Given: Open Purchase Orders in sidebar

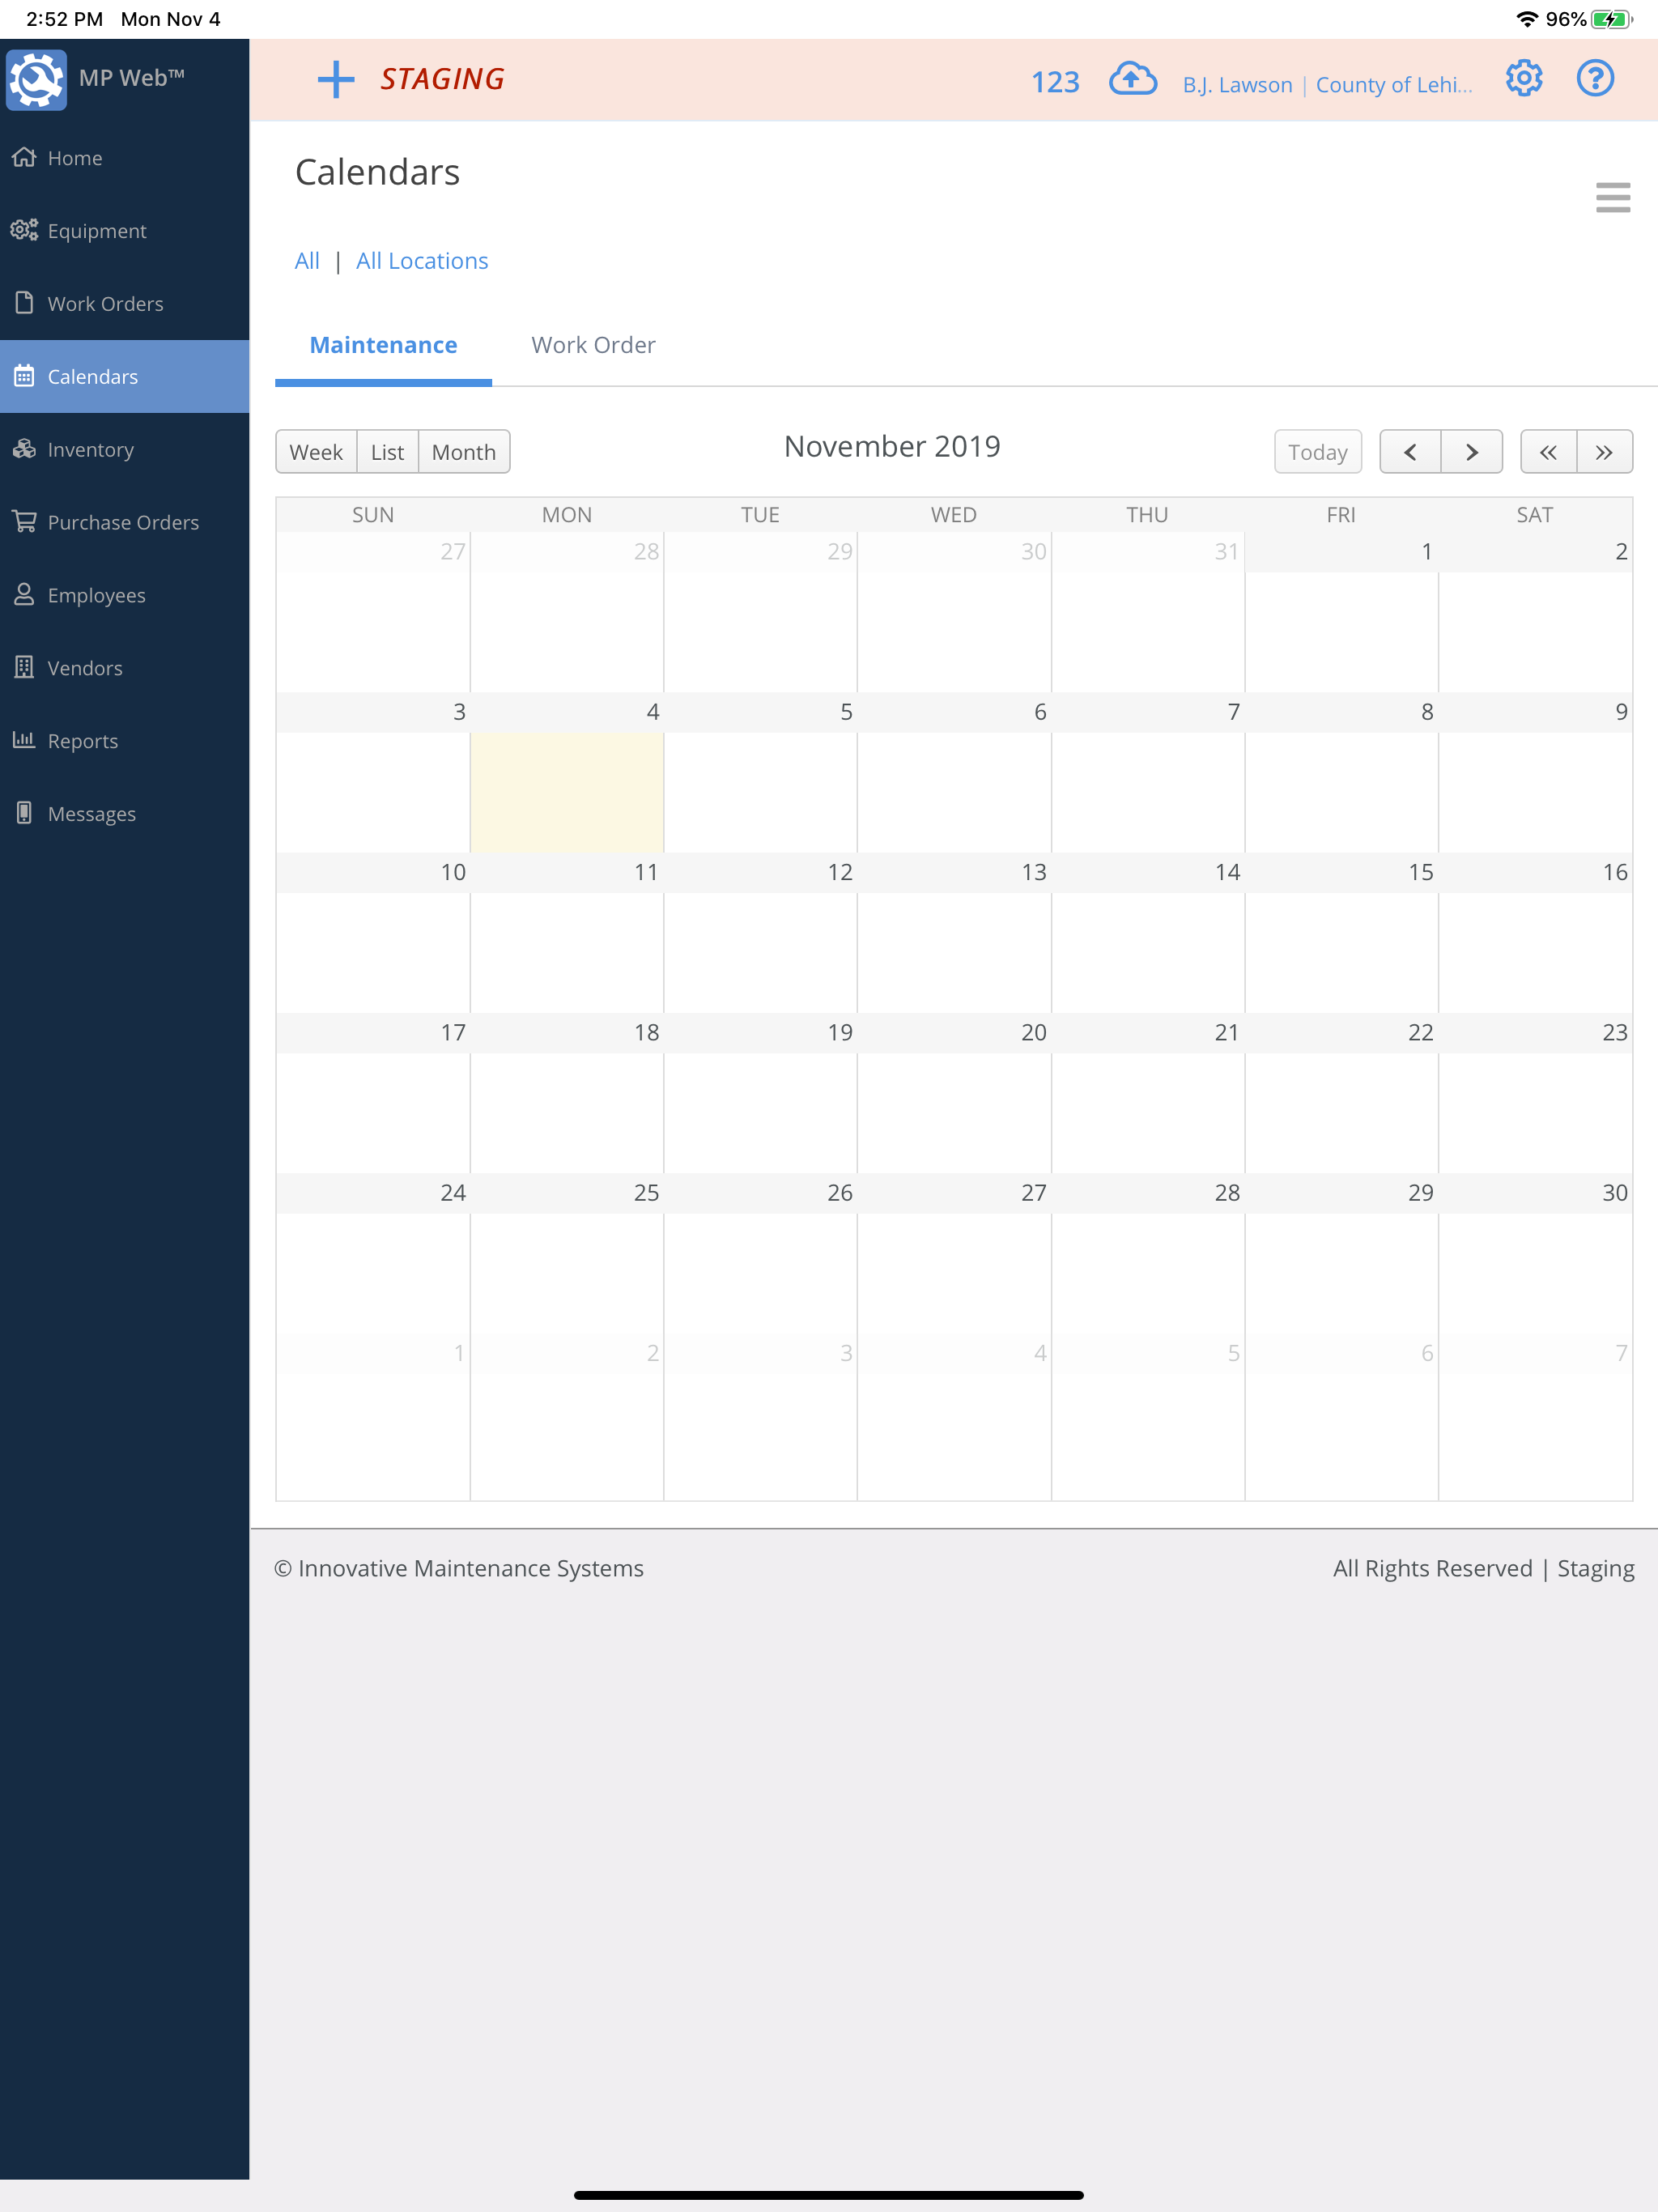Looking at the screenshot, I should coord(124,523).
